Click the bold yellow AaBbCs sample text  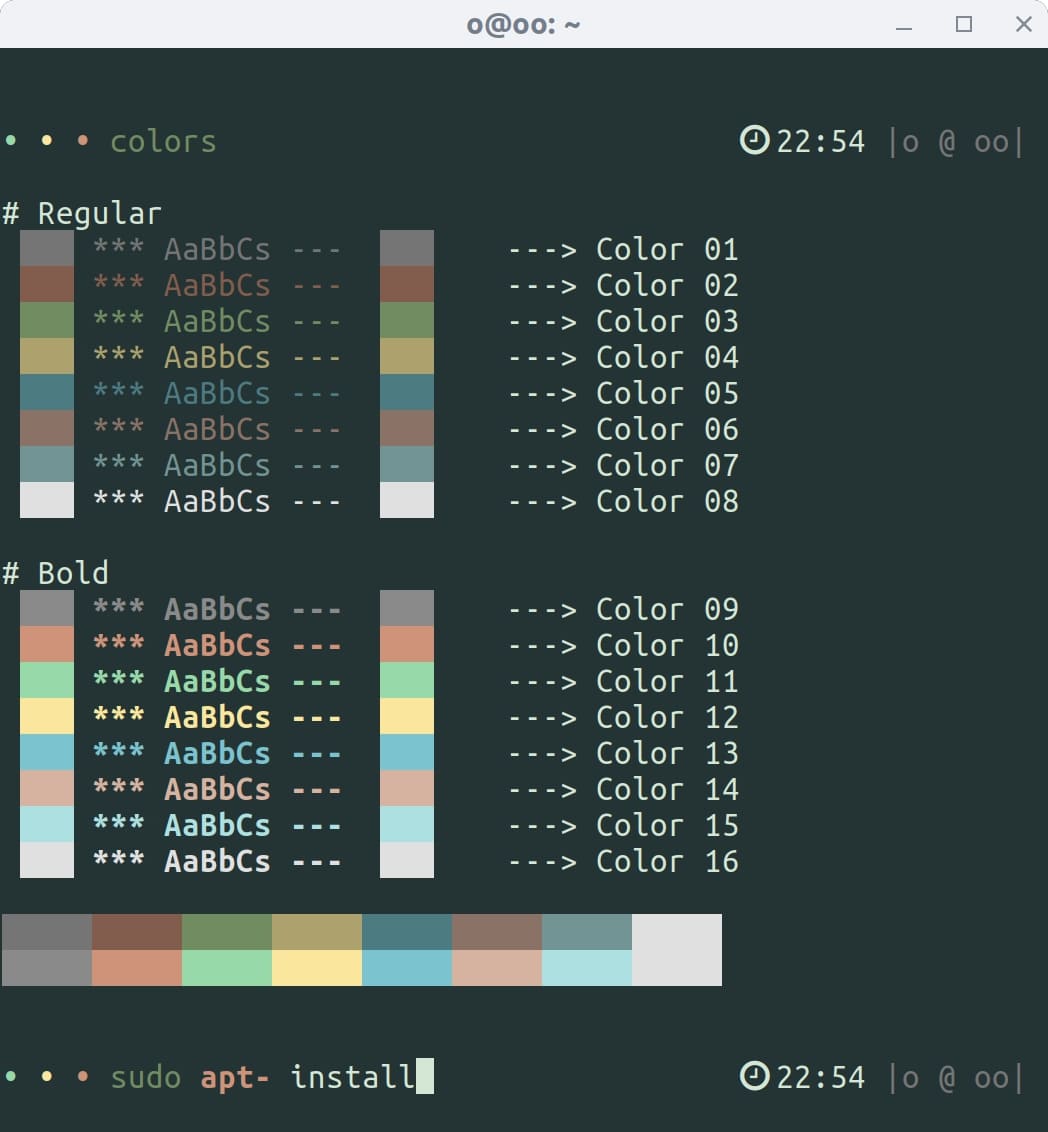point(217,717)
